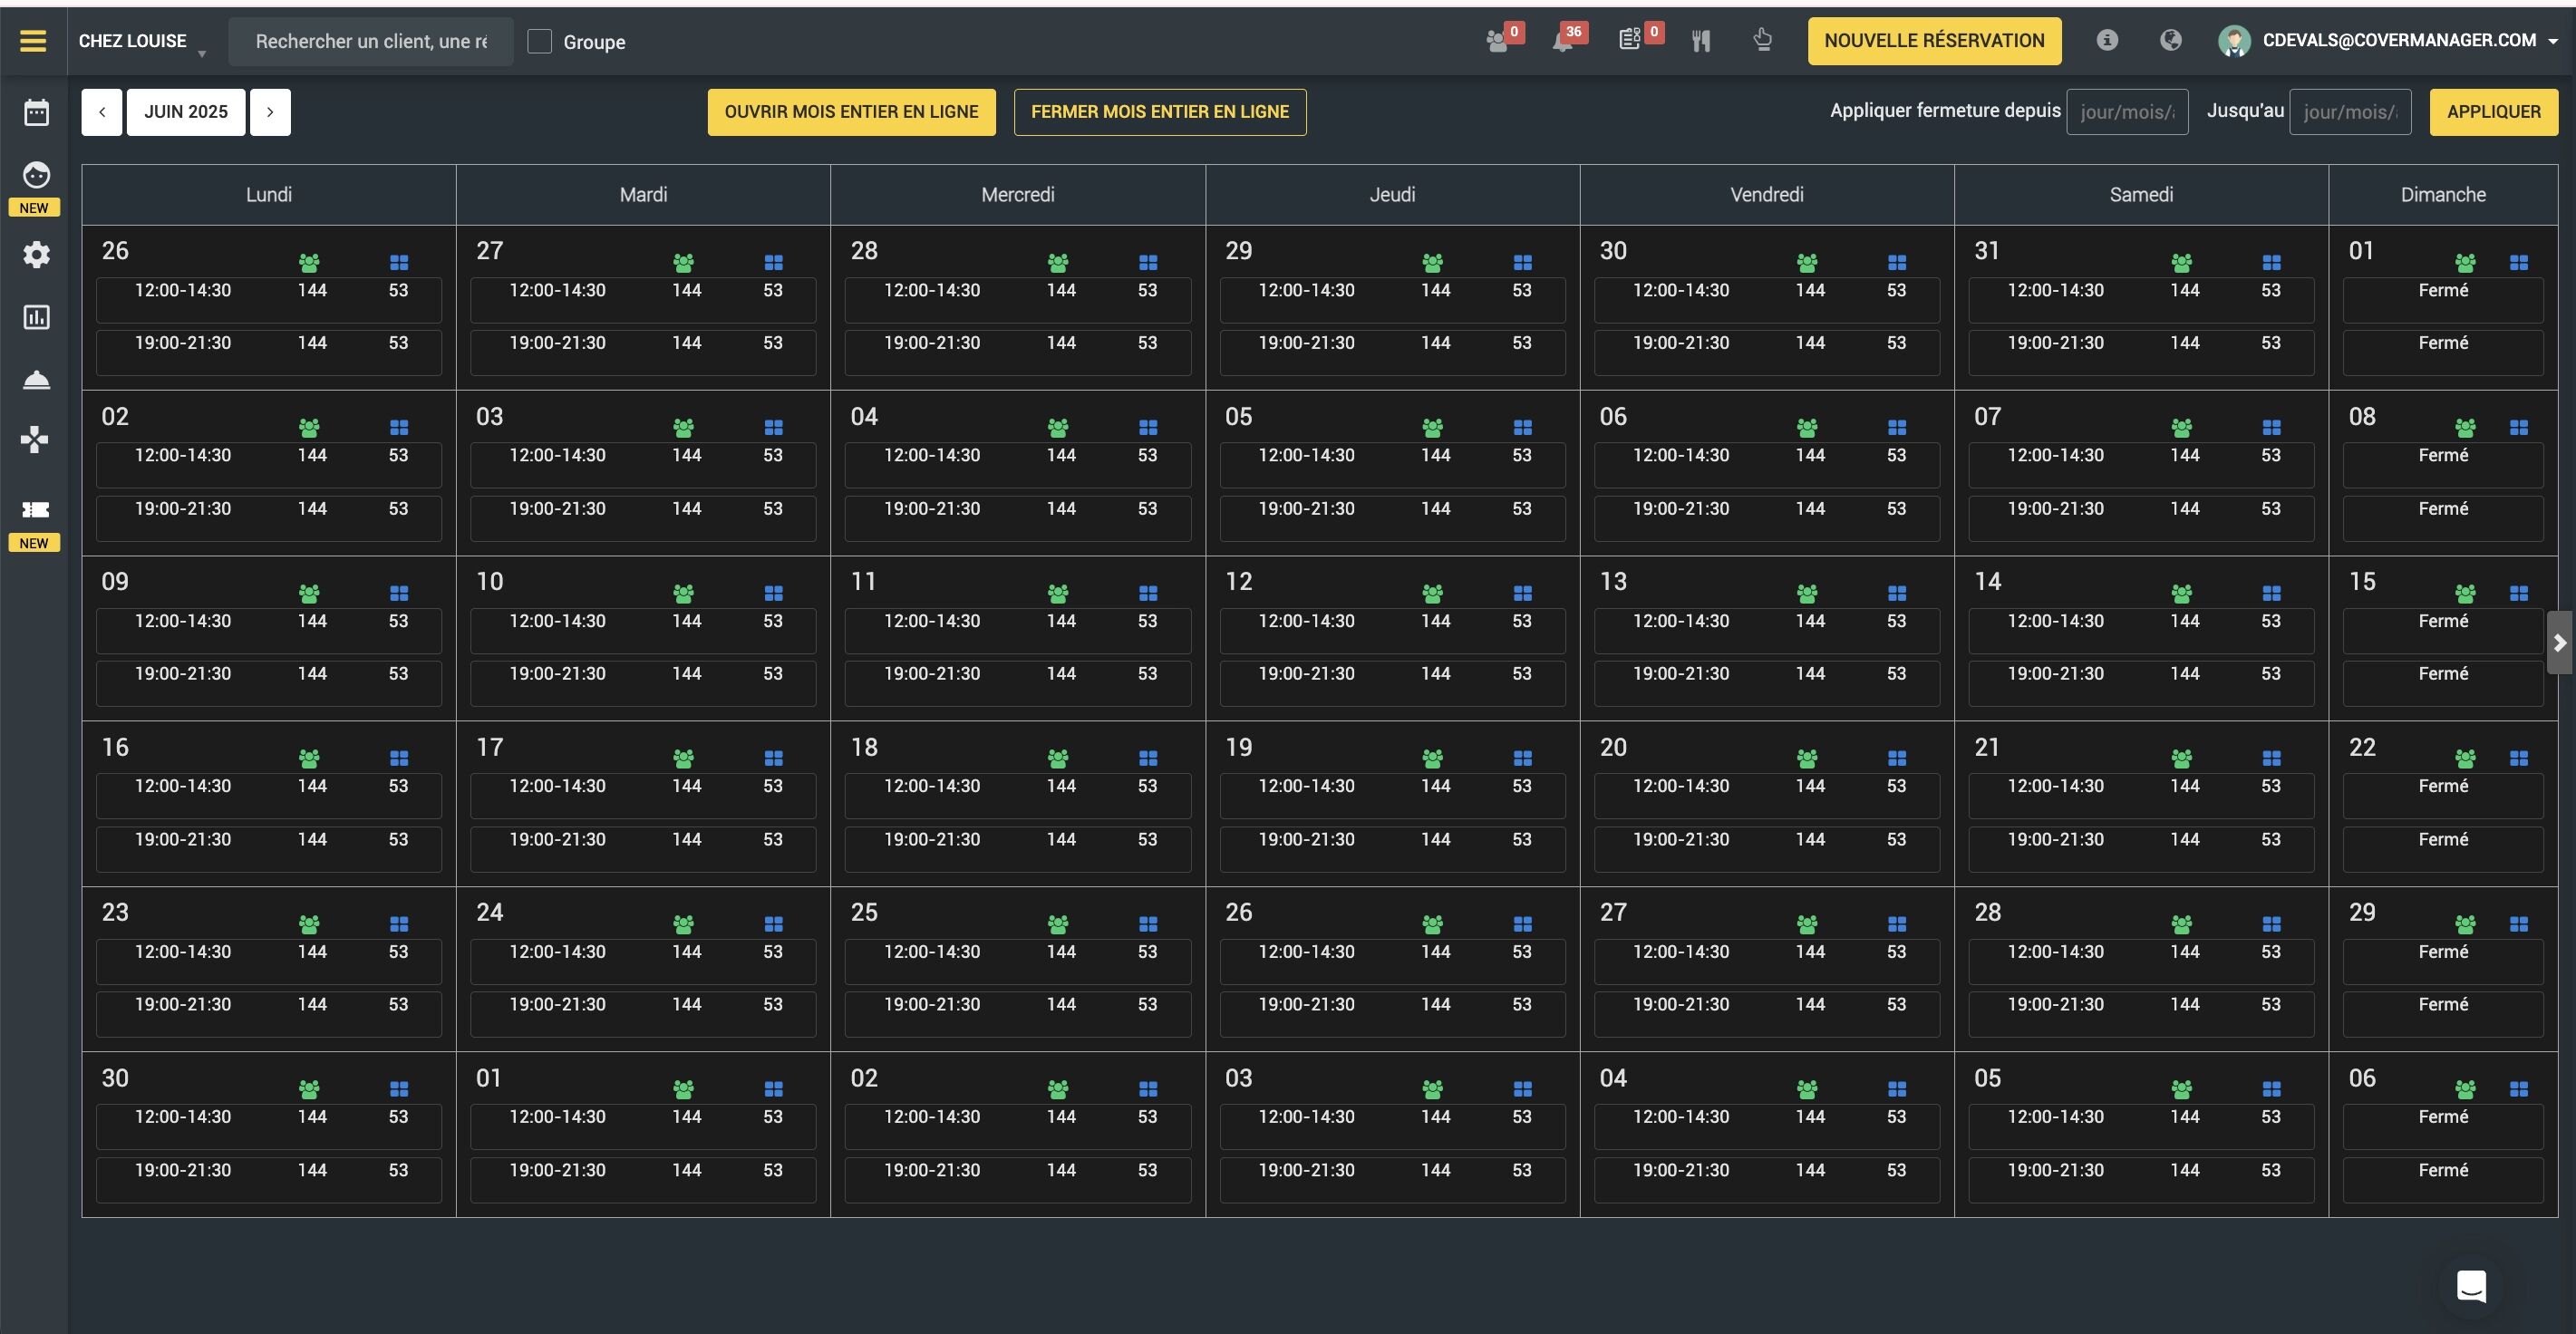Click the globe language icon
Viewport: 2576px width, 1334px height.
point(2170,40)
